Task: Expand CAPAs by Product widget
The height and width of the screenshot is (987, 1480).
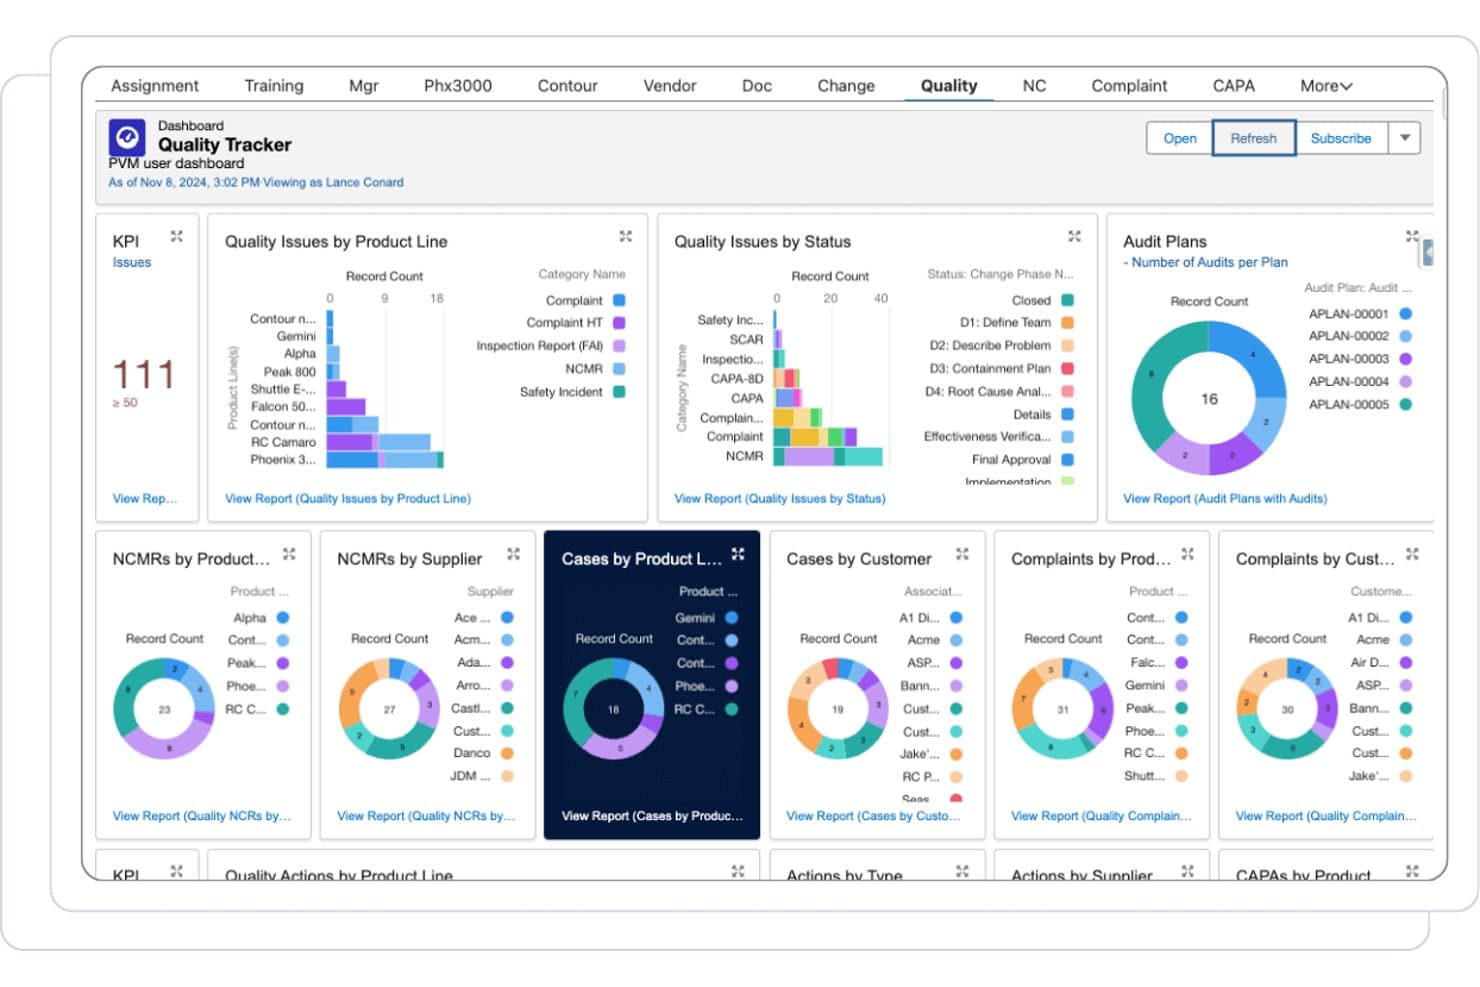Action: (x=1412, y=871)
